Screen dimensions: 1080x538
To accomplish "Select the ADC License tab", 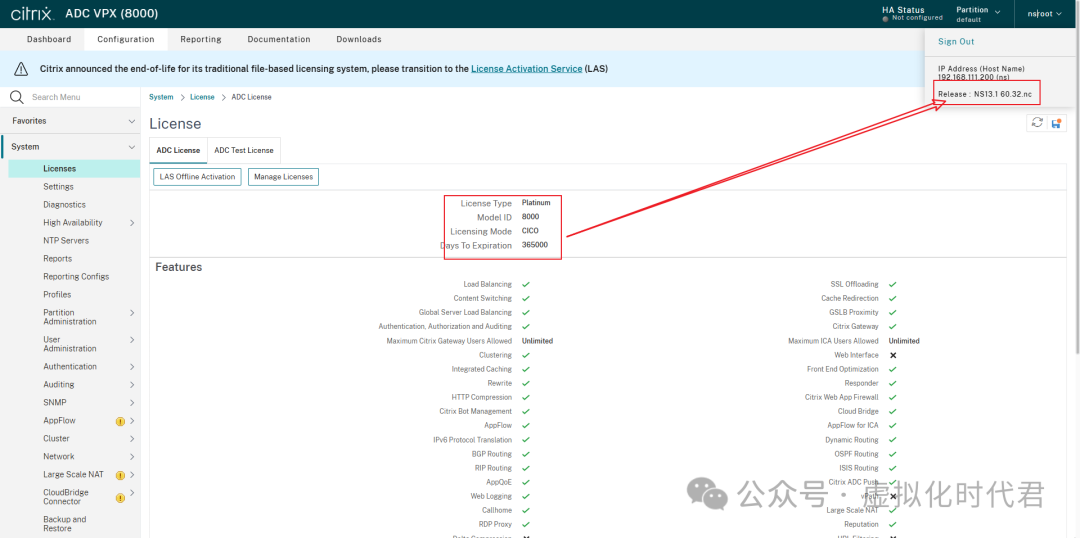I will 178,150.
